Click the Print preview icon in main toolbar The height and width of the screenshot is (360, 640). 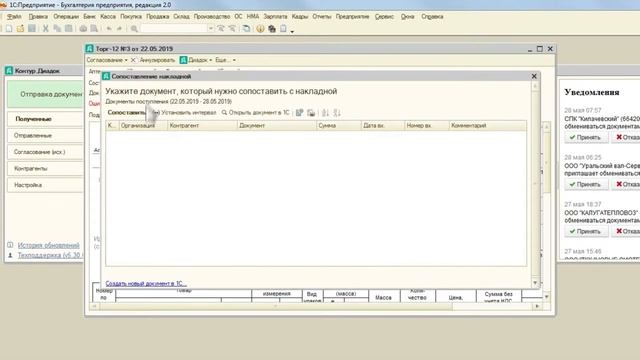94,29
